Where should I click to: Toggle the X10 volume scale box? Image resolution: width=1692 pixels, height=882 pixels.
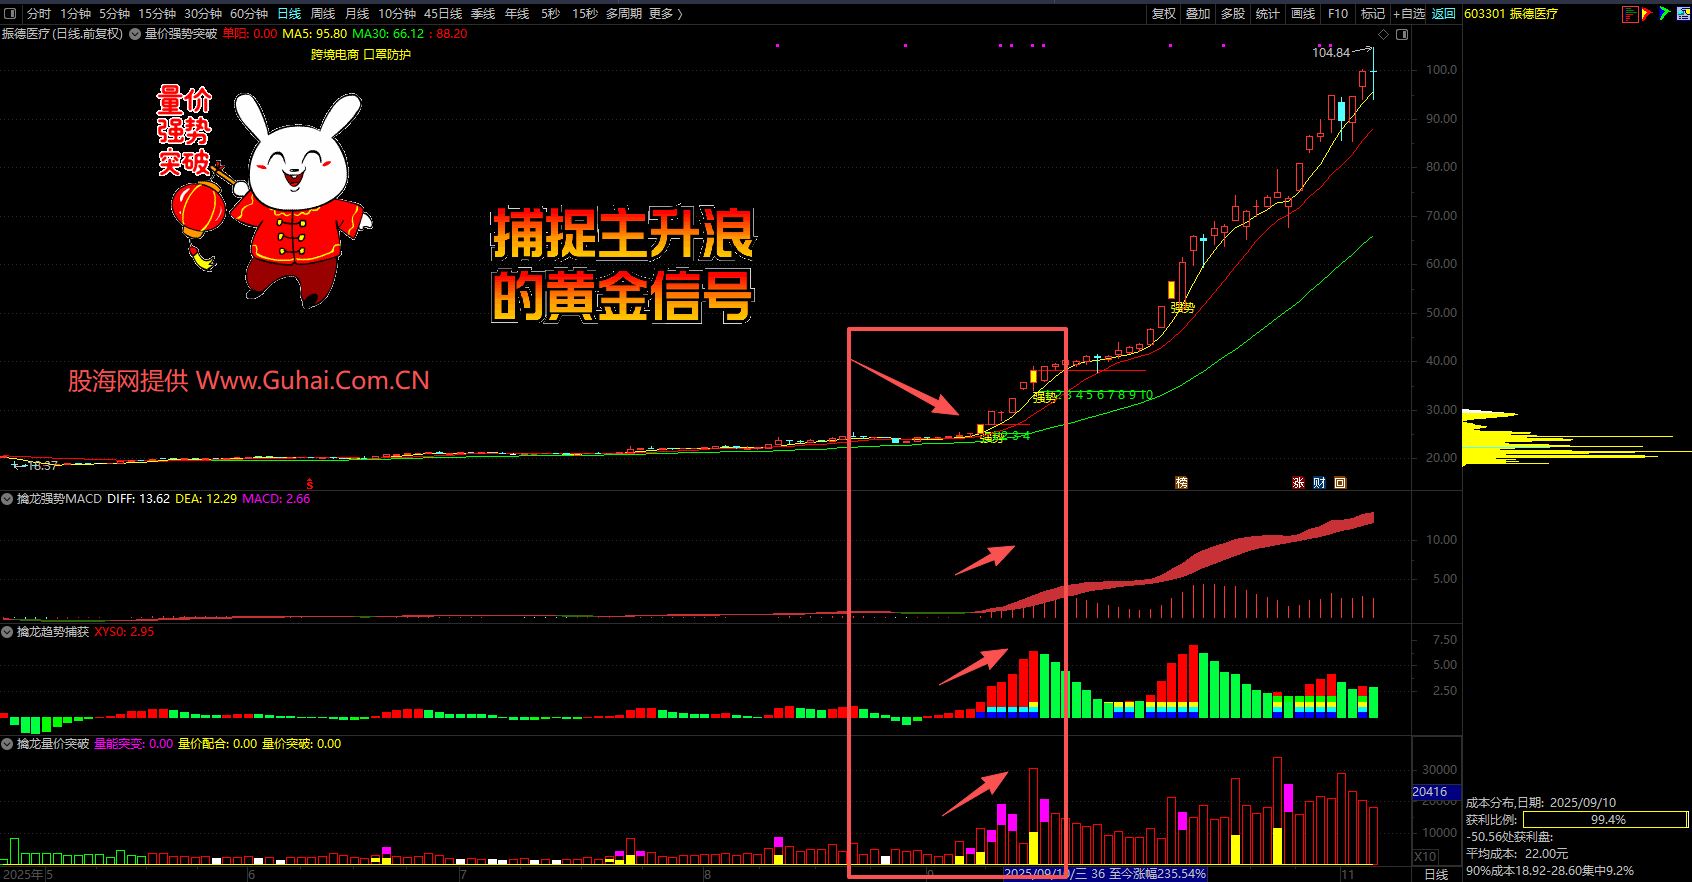tap(1425, 857)
